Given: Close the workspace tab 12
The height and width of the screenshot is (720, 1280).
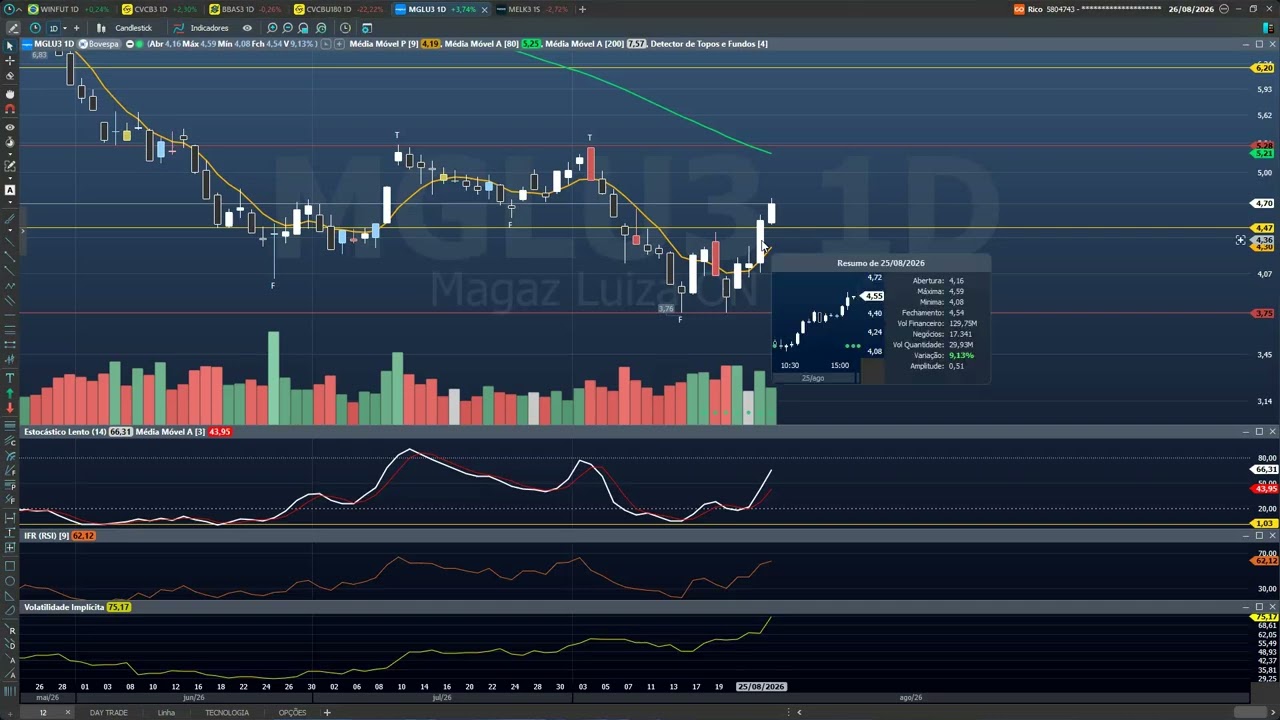Looking at the screenshot, I should 68,712.
